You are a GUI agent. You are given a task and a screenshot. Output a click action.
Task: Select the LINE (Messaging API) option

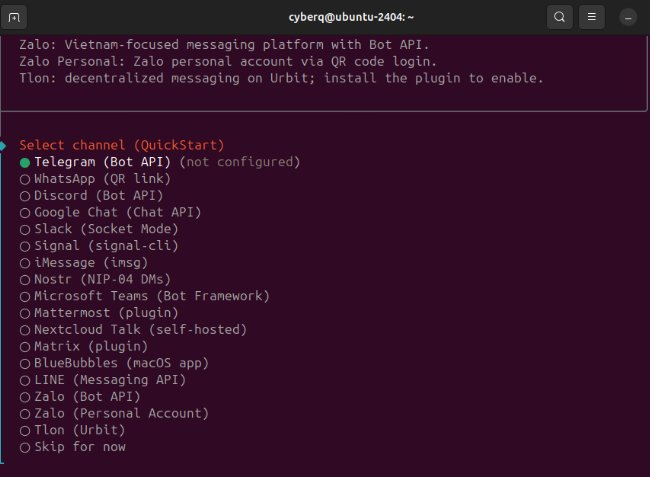(25, 380)
